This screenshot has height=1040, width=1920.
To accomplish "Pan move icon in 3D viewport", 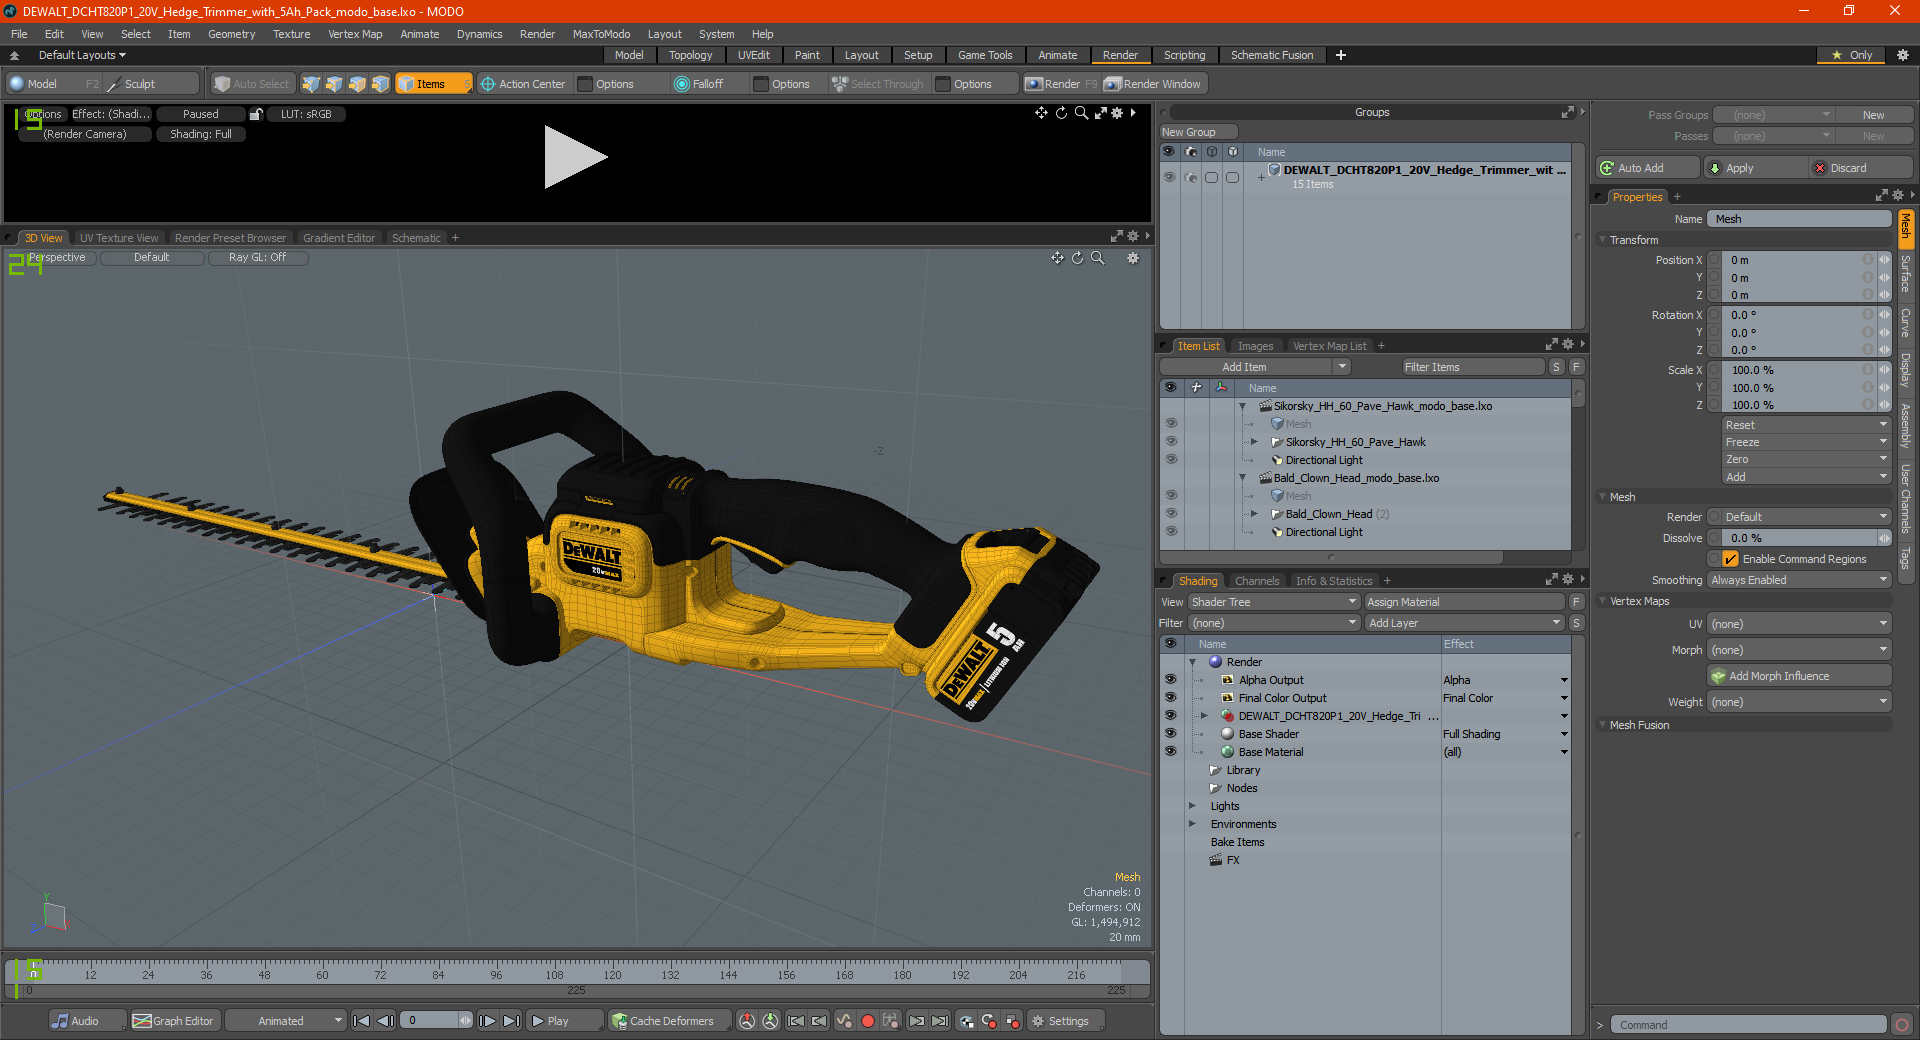I will 1057,258.
